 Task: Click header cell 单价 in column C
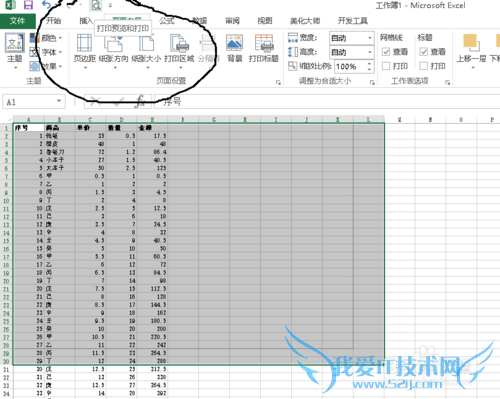90,128
